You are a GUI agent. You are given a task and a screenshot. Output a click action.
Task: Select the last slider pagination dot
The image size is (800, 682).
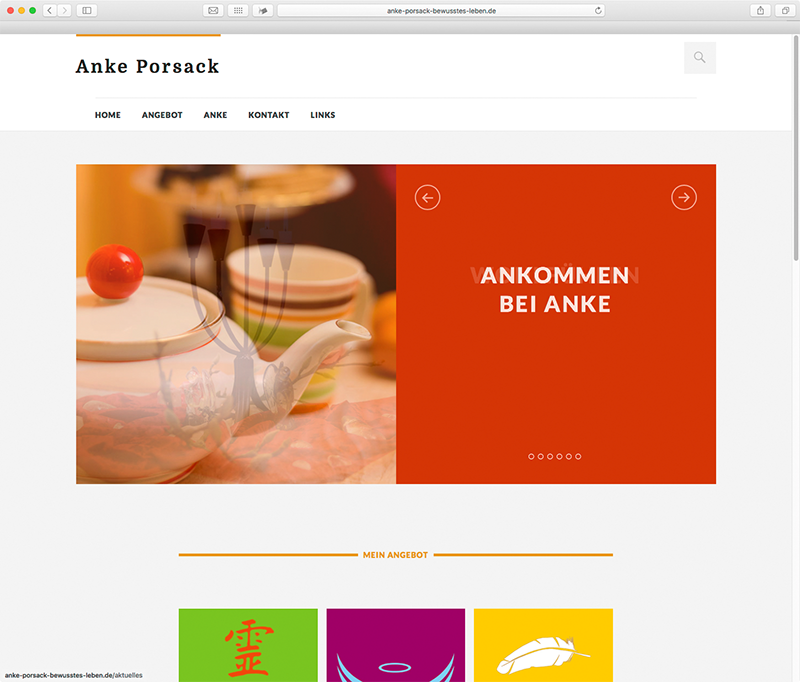(578, 457)
